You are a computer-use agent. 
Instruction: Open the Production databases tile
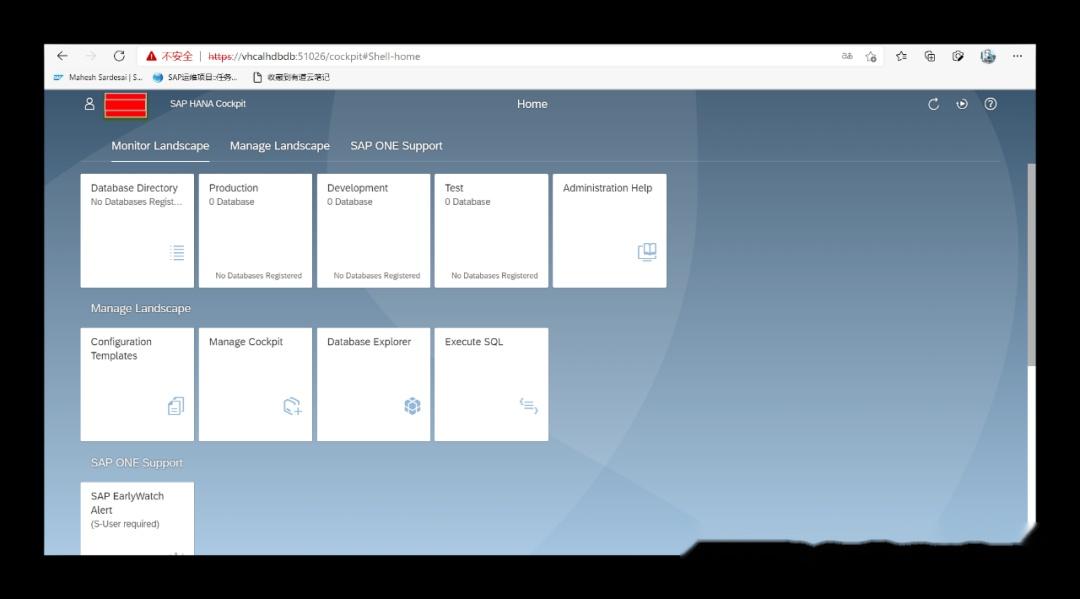tap(256, 231)
